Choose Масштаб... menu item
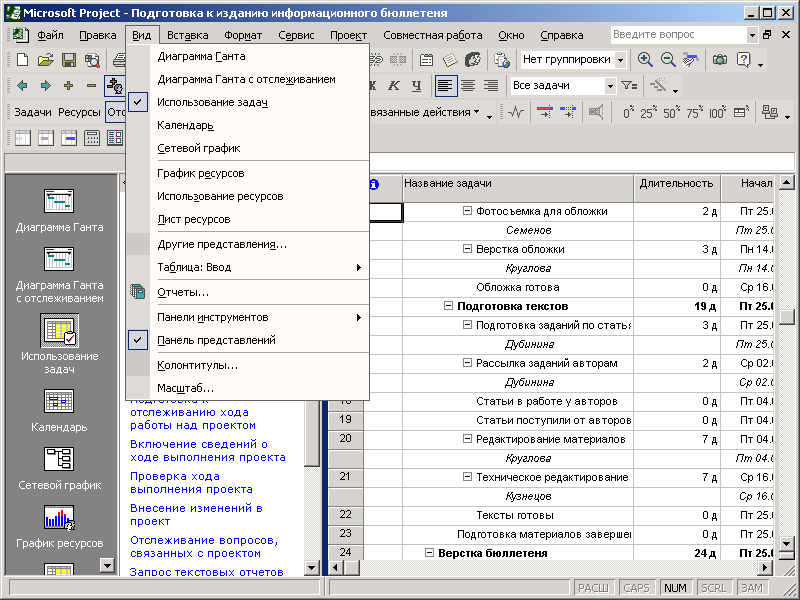 (x=247, y=388)
